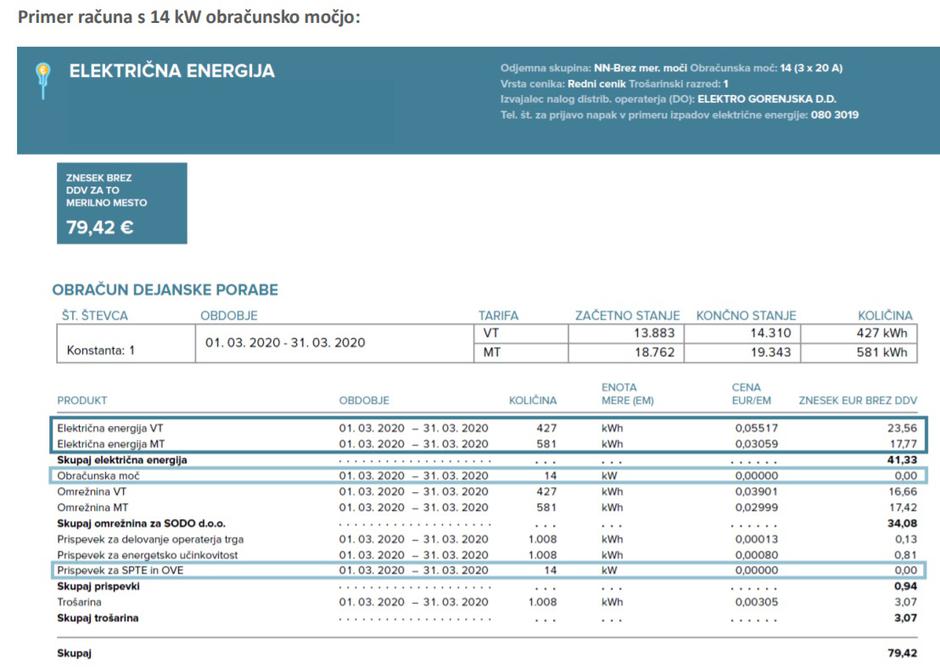This screenshot has width=940, height=672.
Task: Click the OBRAČUN DEJANSKE PORABE heading
Action: 165,290
